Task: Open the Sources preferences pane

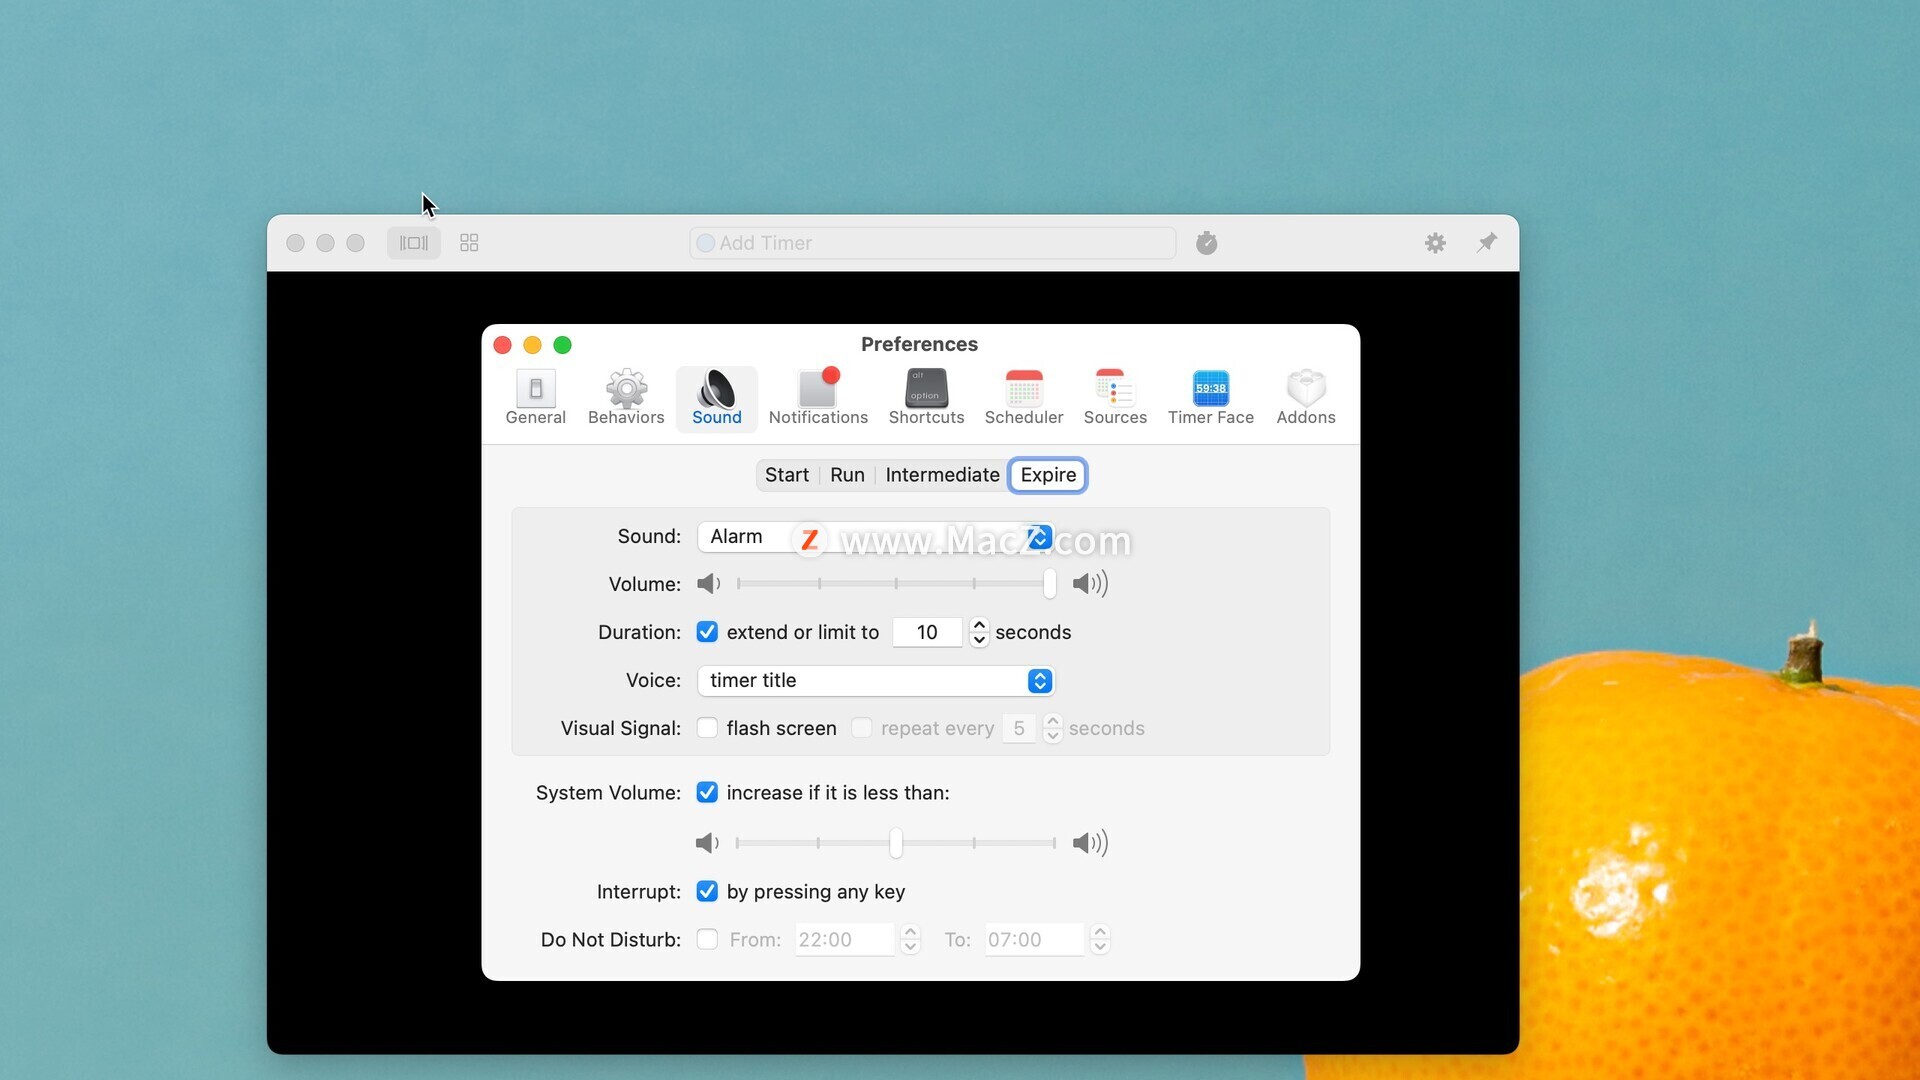Action: (1115, 398)
